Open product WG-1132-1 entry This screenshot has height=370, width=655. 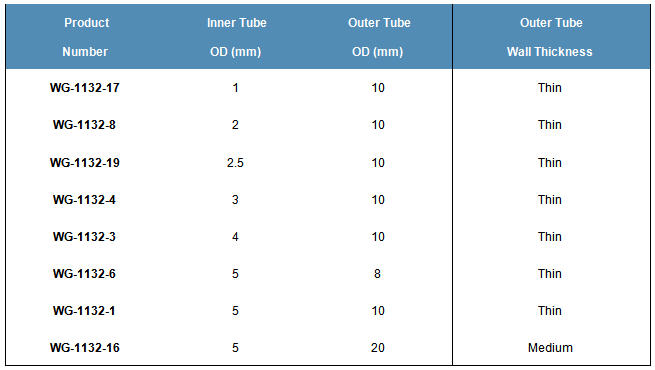84,311
